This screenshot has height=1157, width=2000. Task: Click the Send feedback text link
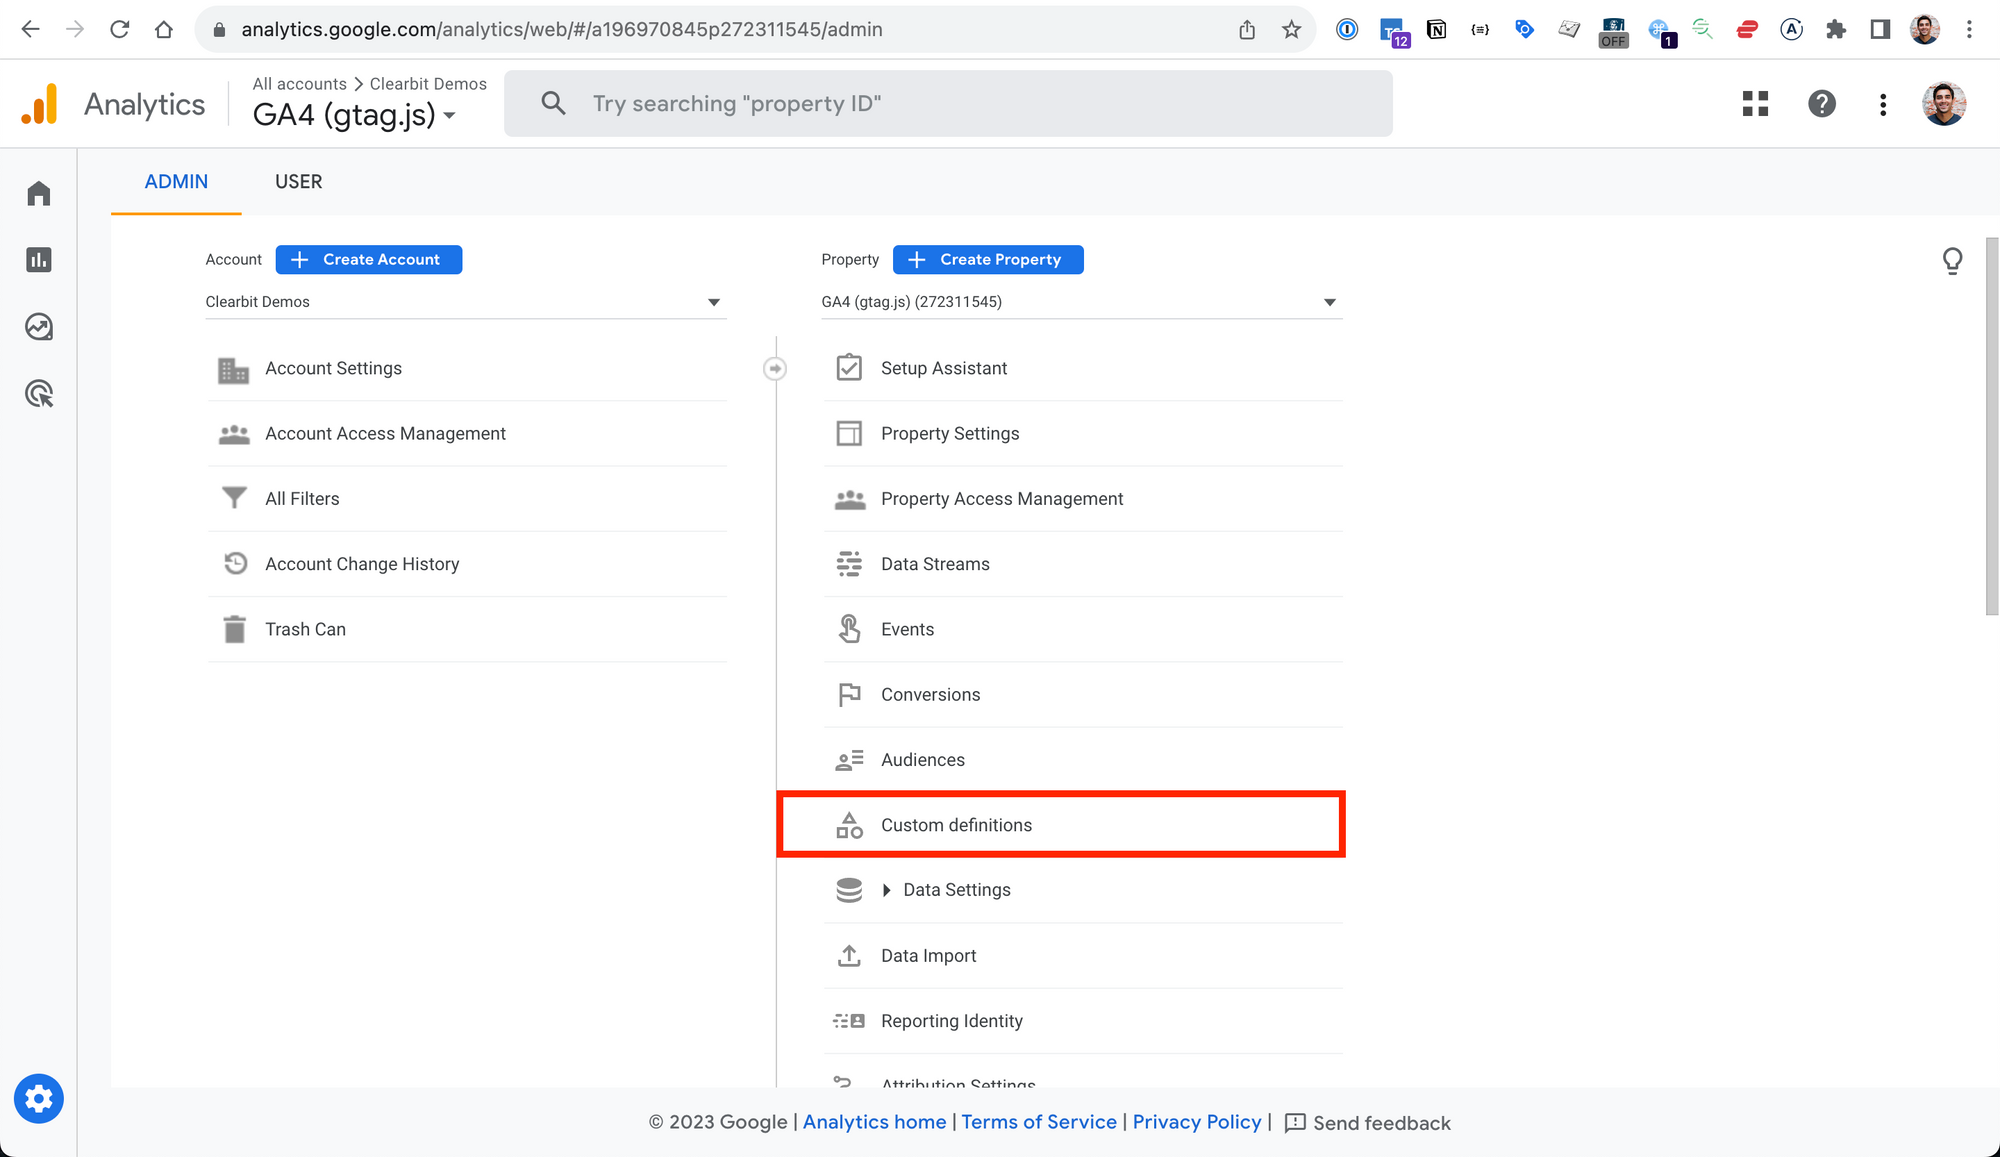click(1381, 1123)
